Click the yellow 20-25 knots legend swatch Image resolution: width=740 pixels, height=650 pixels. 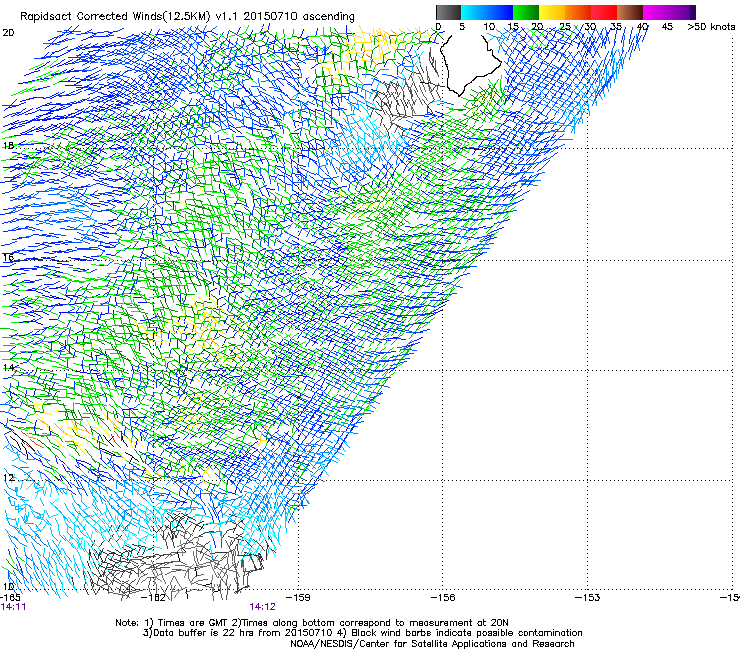[x=552, y=12]
